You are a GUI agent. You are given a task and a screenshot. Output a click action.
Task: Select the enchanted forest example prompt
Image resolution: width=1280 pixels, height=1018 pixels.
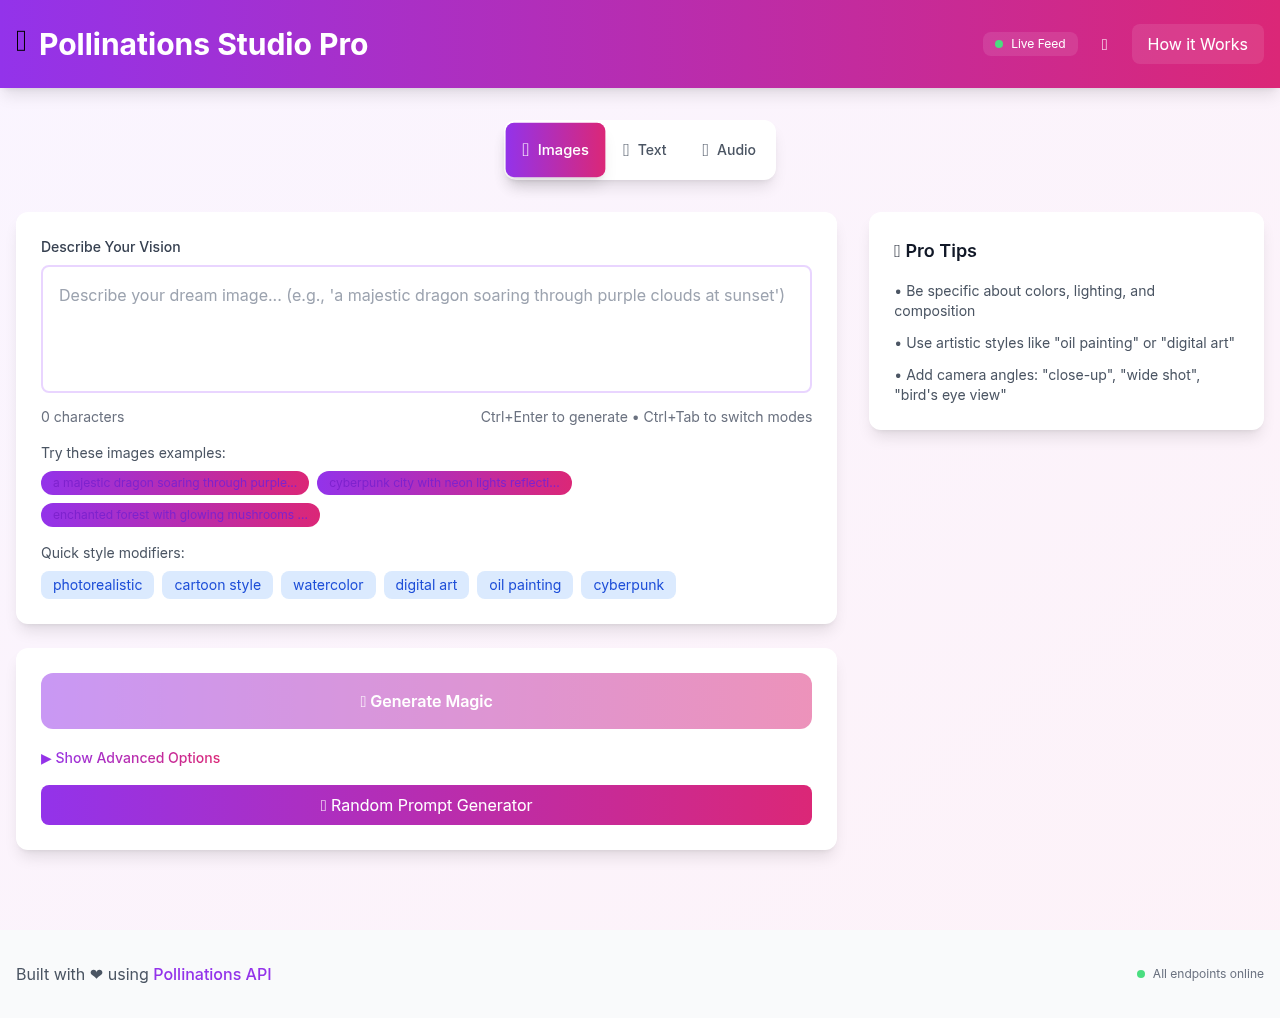[180, 514]
